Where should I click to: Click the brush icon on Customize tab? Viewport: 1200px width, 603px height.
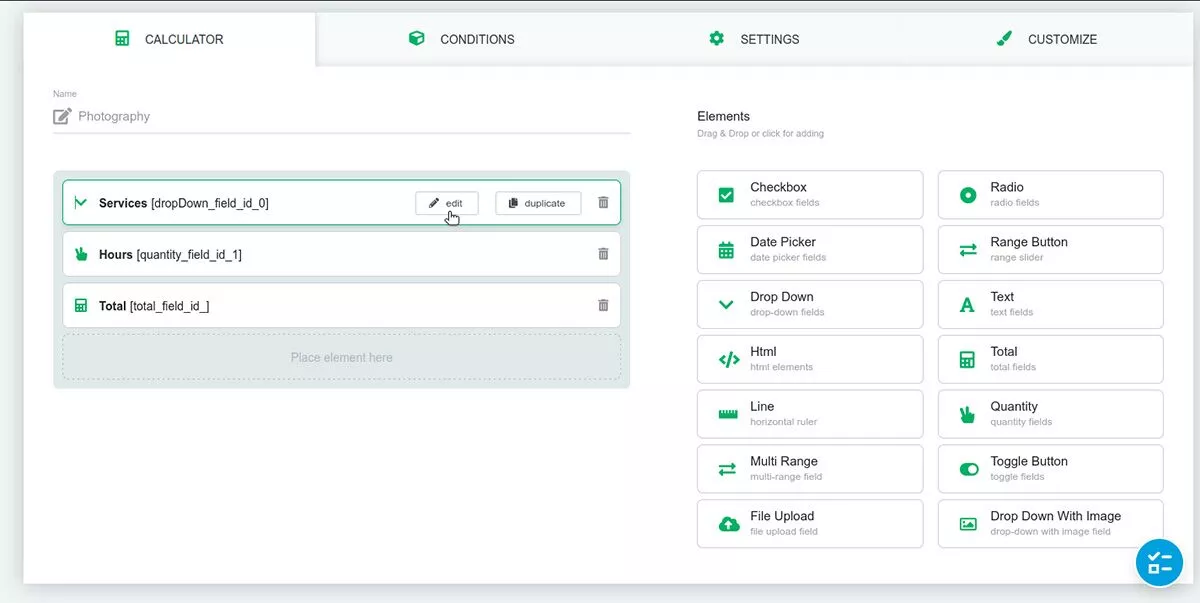pyautogui.click(x=1004, y=38)
